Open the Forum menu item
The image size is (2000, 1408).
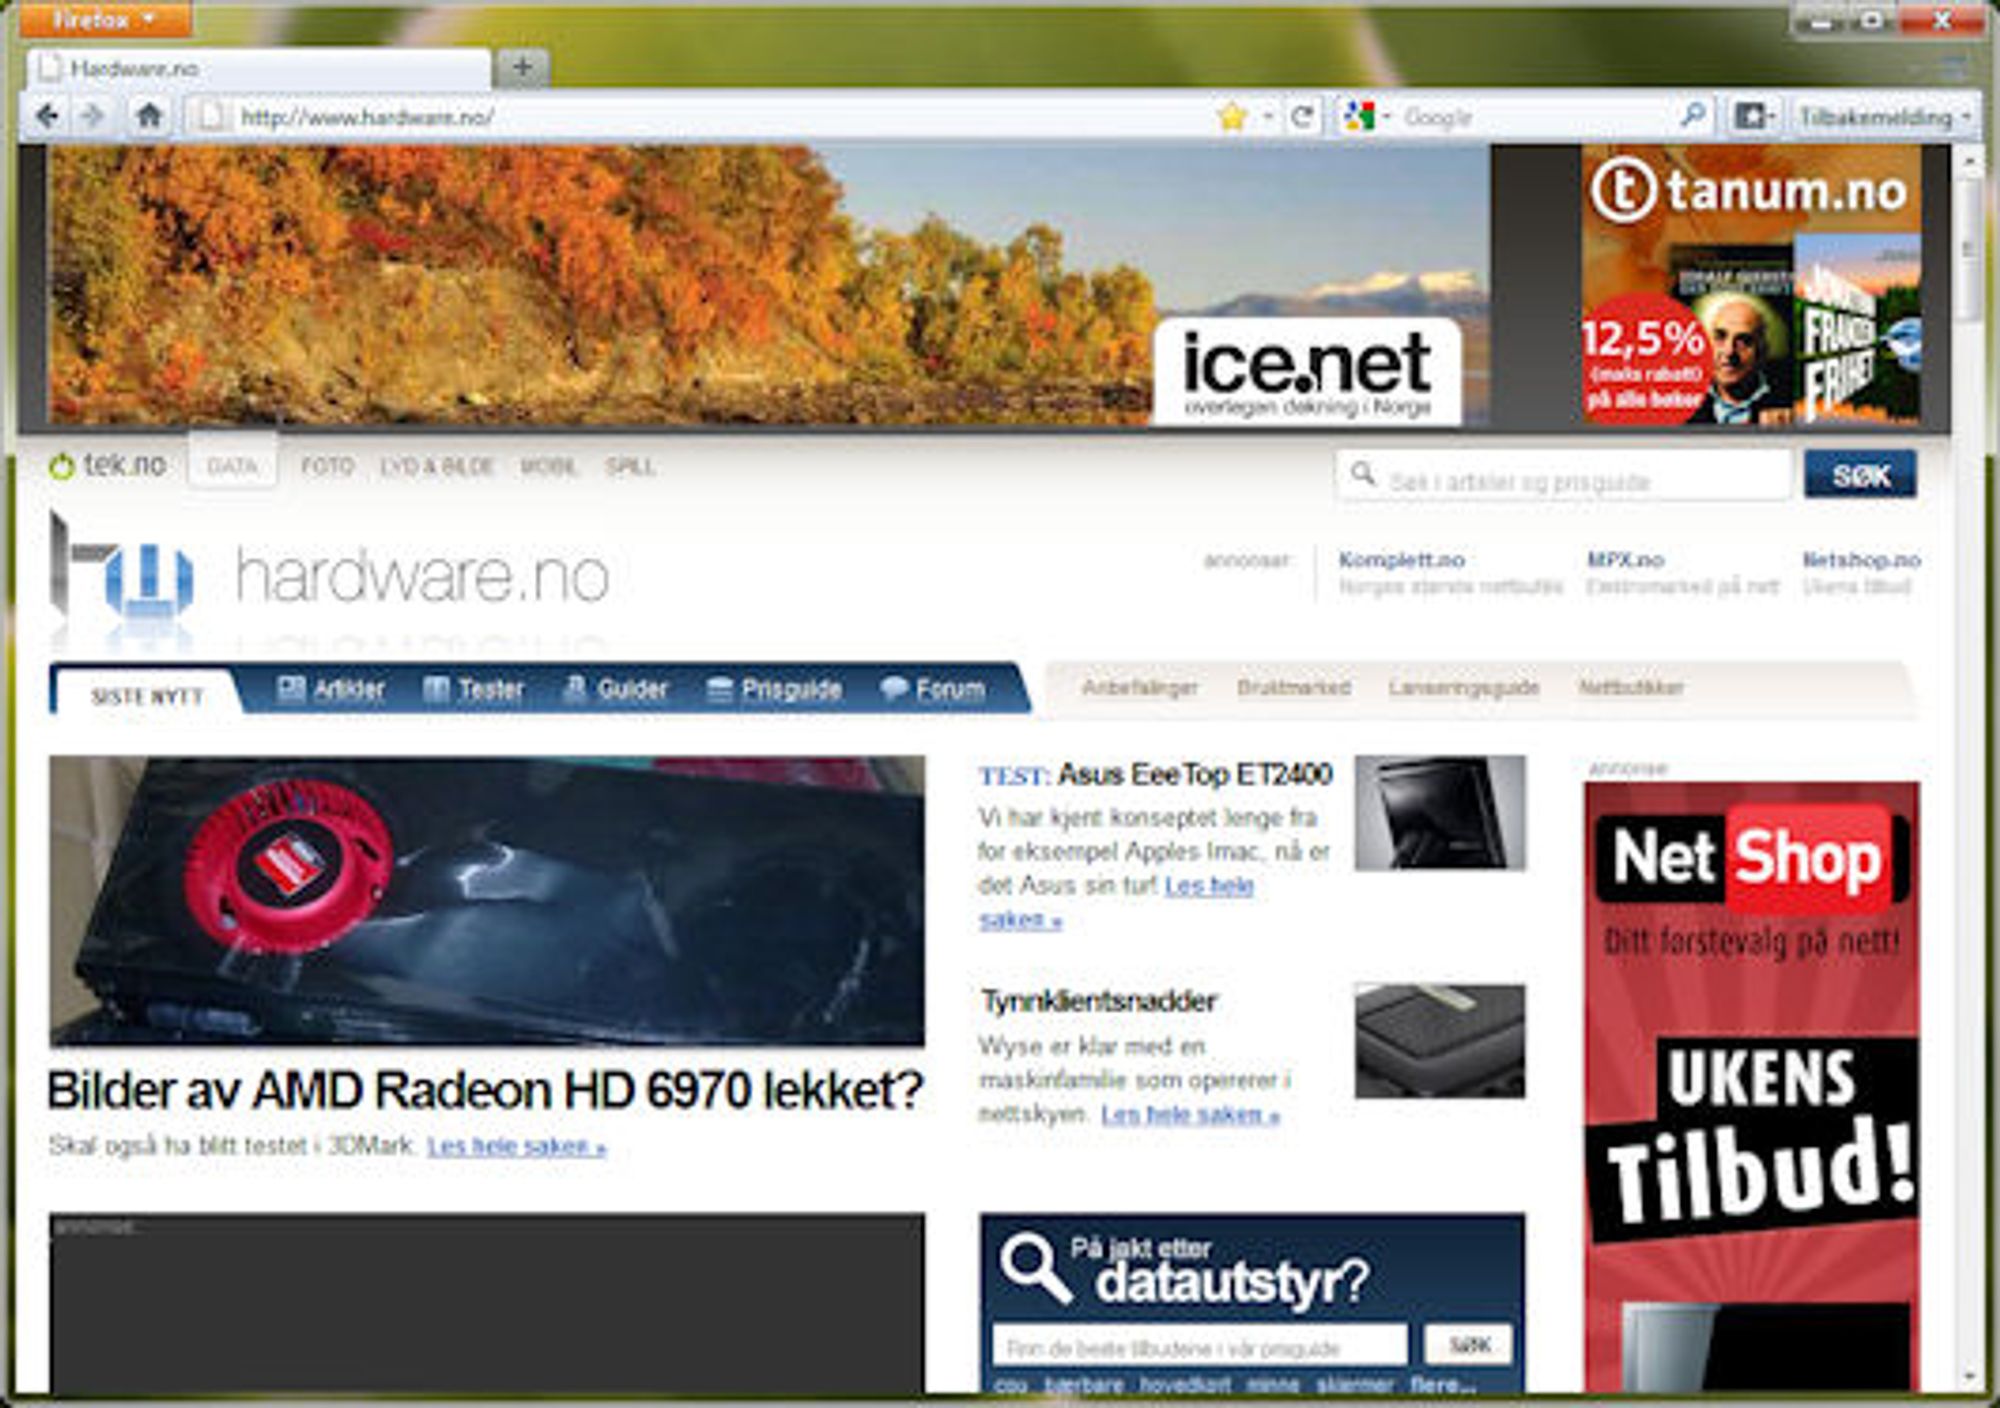pyautogui.click(x=933, y=689)
